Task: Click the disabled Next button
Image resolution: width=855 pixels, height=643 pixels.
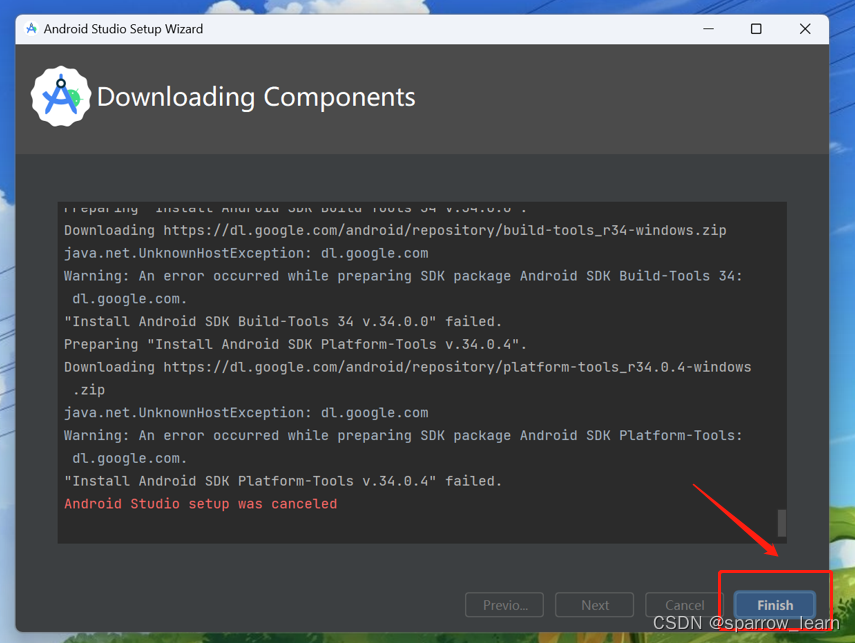Action: [594, 605]
